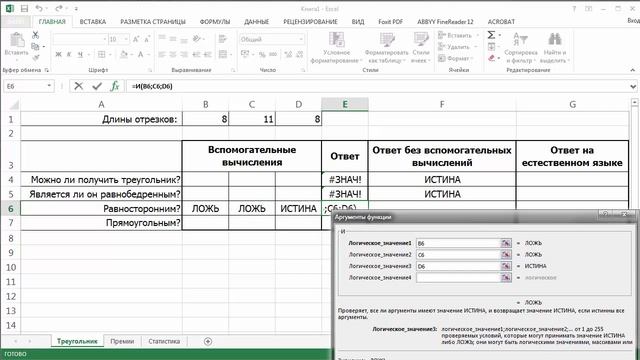Open the ФОРМУЛЫ ribbon tab
The width and height of the screenshot is (640, 360).
[215, 22]
